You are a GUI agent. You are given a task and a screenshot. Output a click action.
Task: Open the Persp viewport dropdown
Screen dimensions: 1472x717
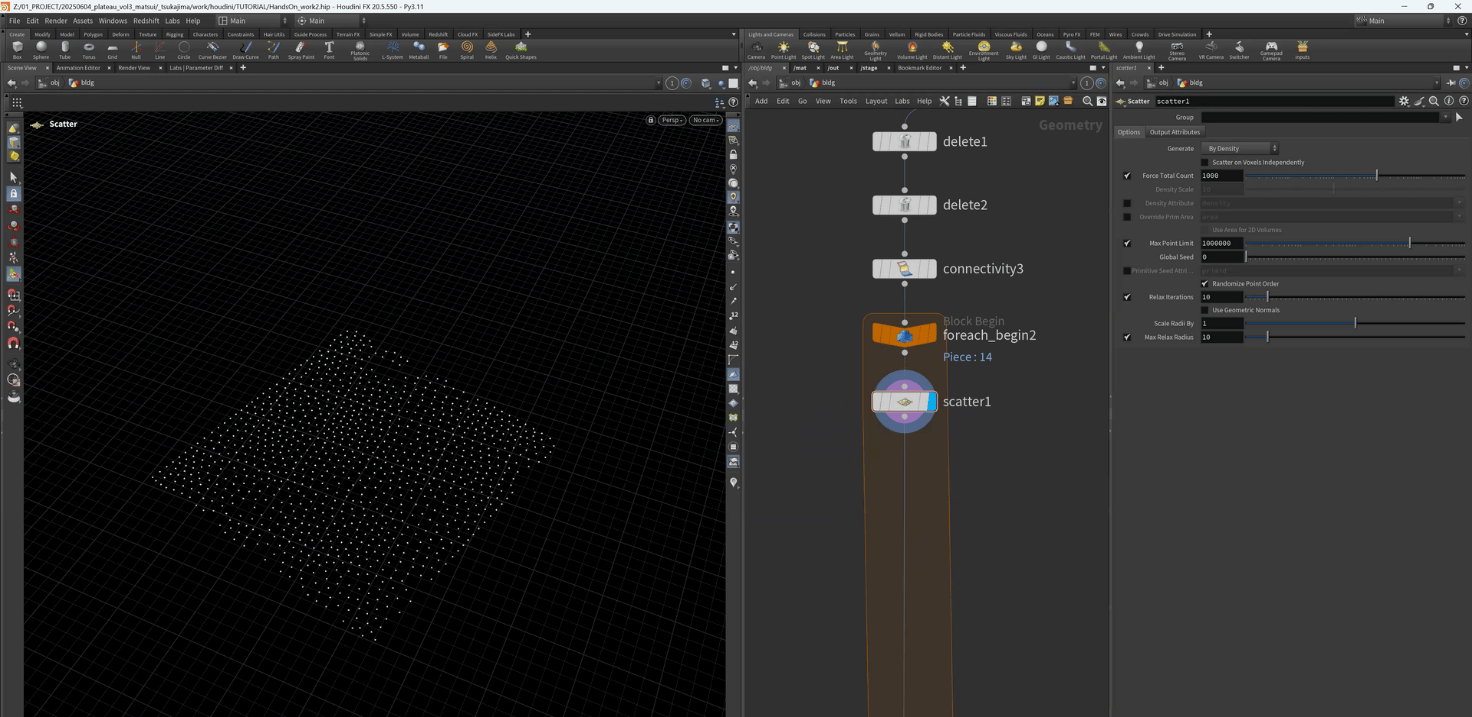671,120
